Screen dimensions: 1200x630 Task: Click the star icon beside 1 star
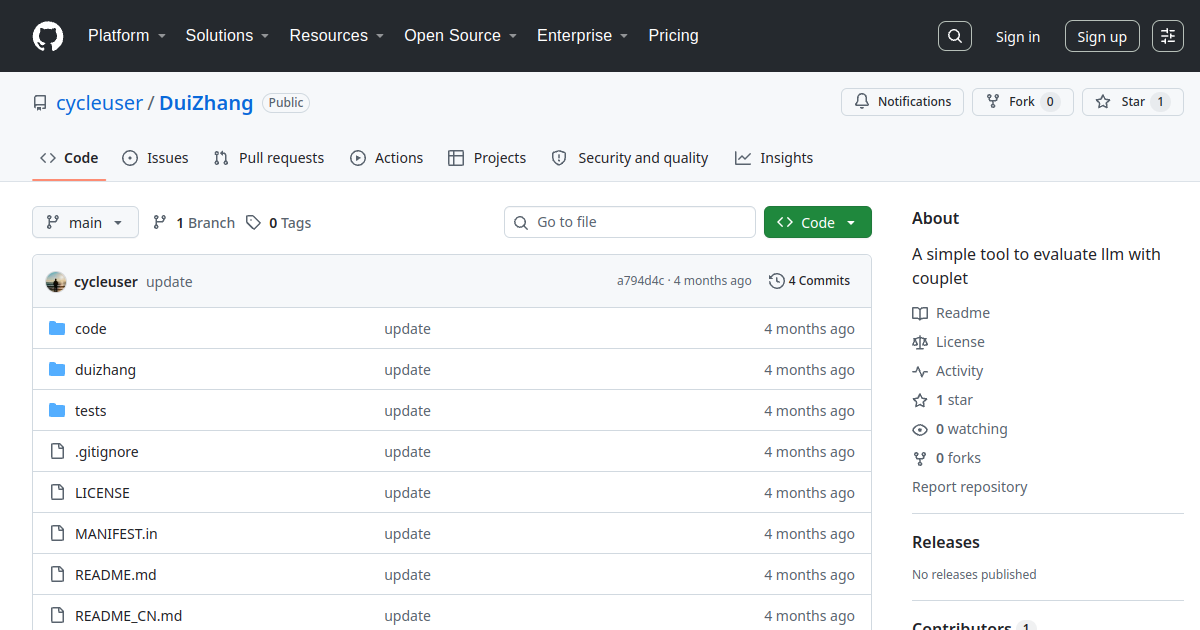coord(920,400)
